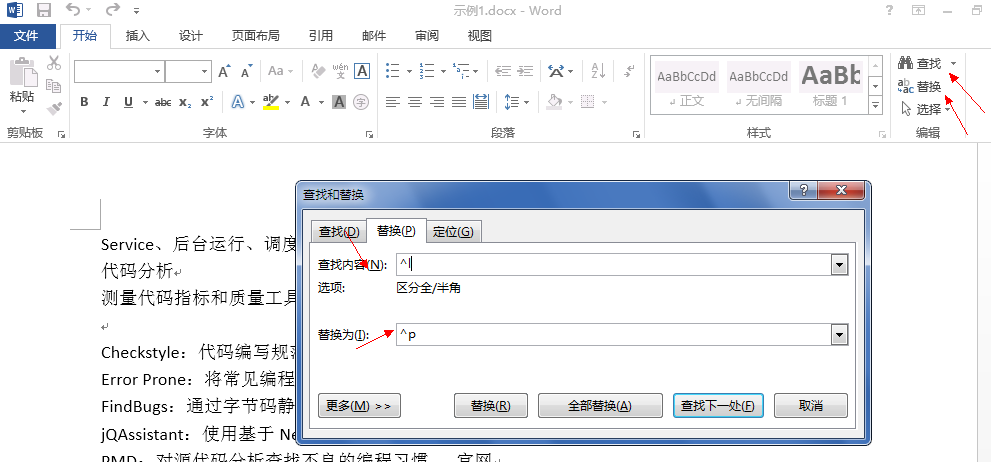Screen dimensions: 991x462
Task: Toggle strikethrough abc formatting
Action: 163,102
